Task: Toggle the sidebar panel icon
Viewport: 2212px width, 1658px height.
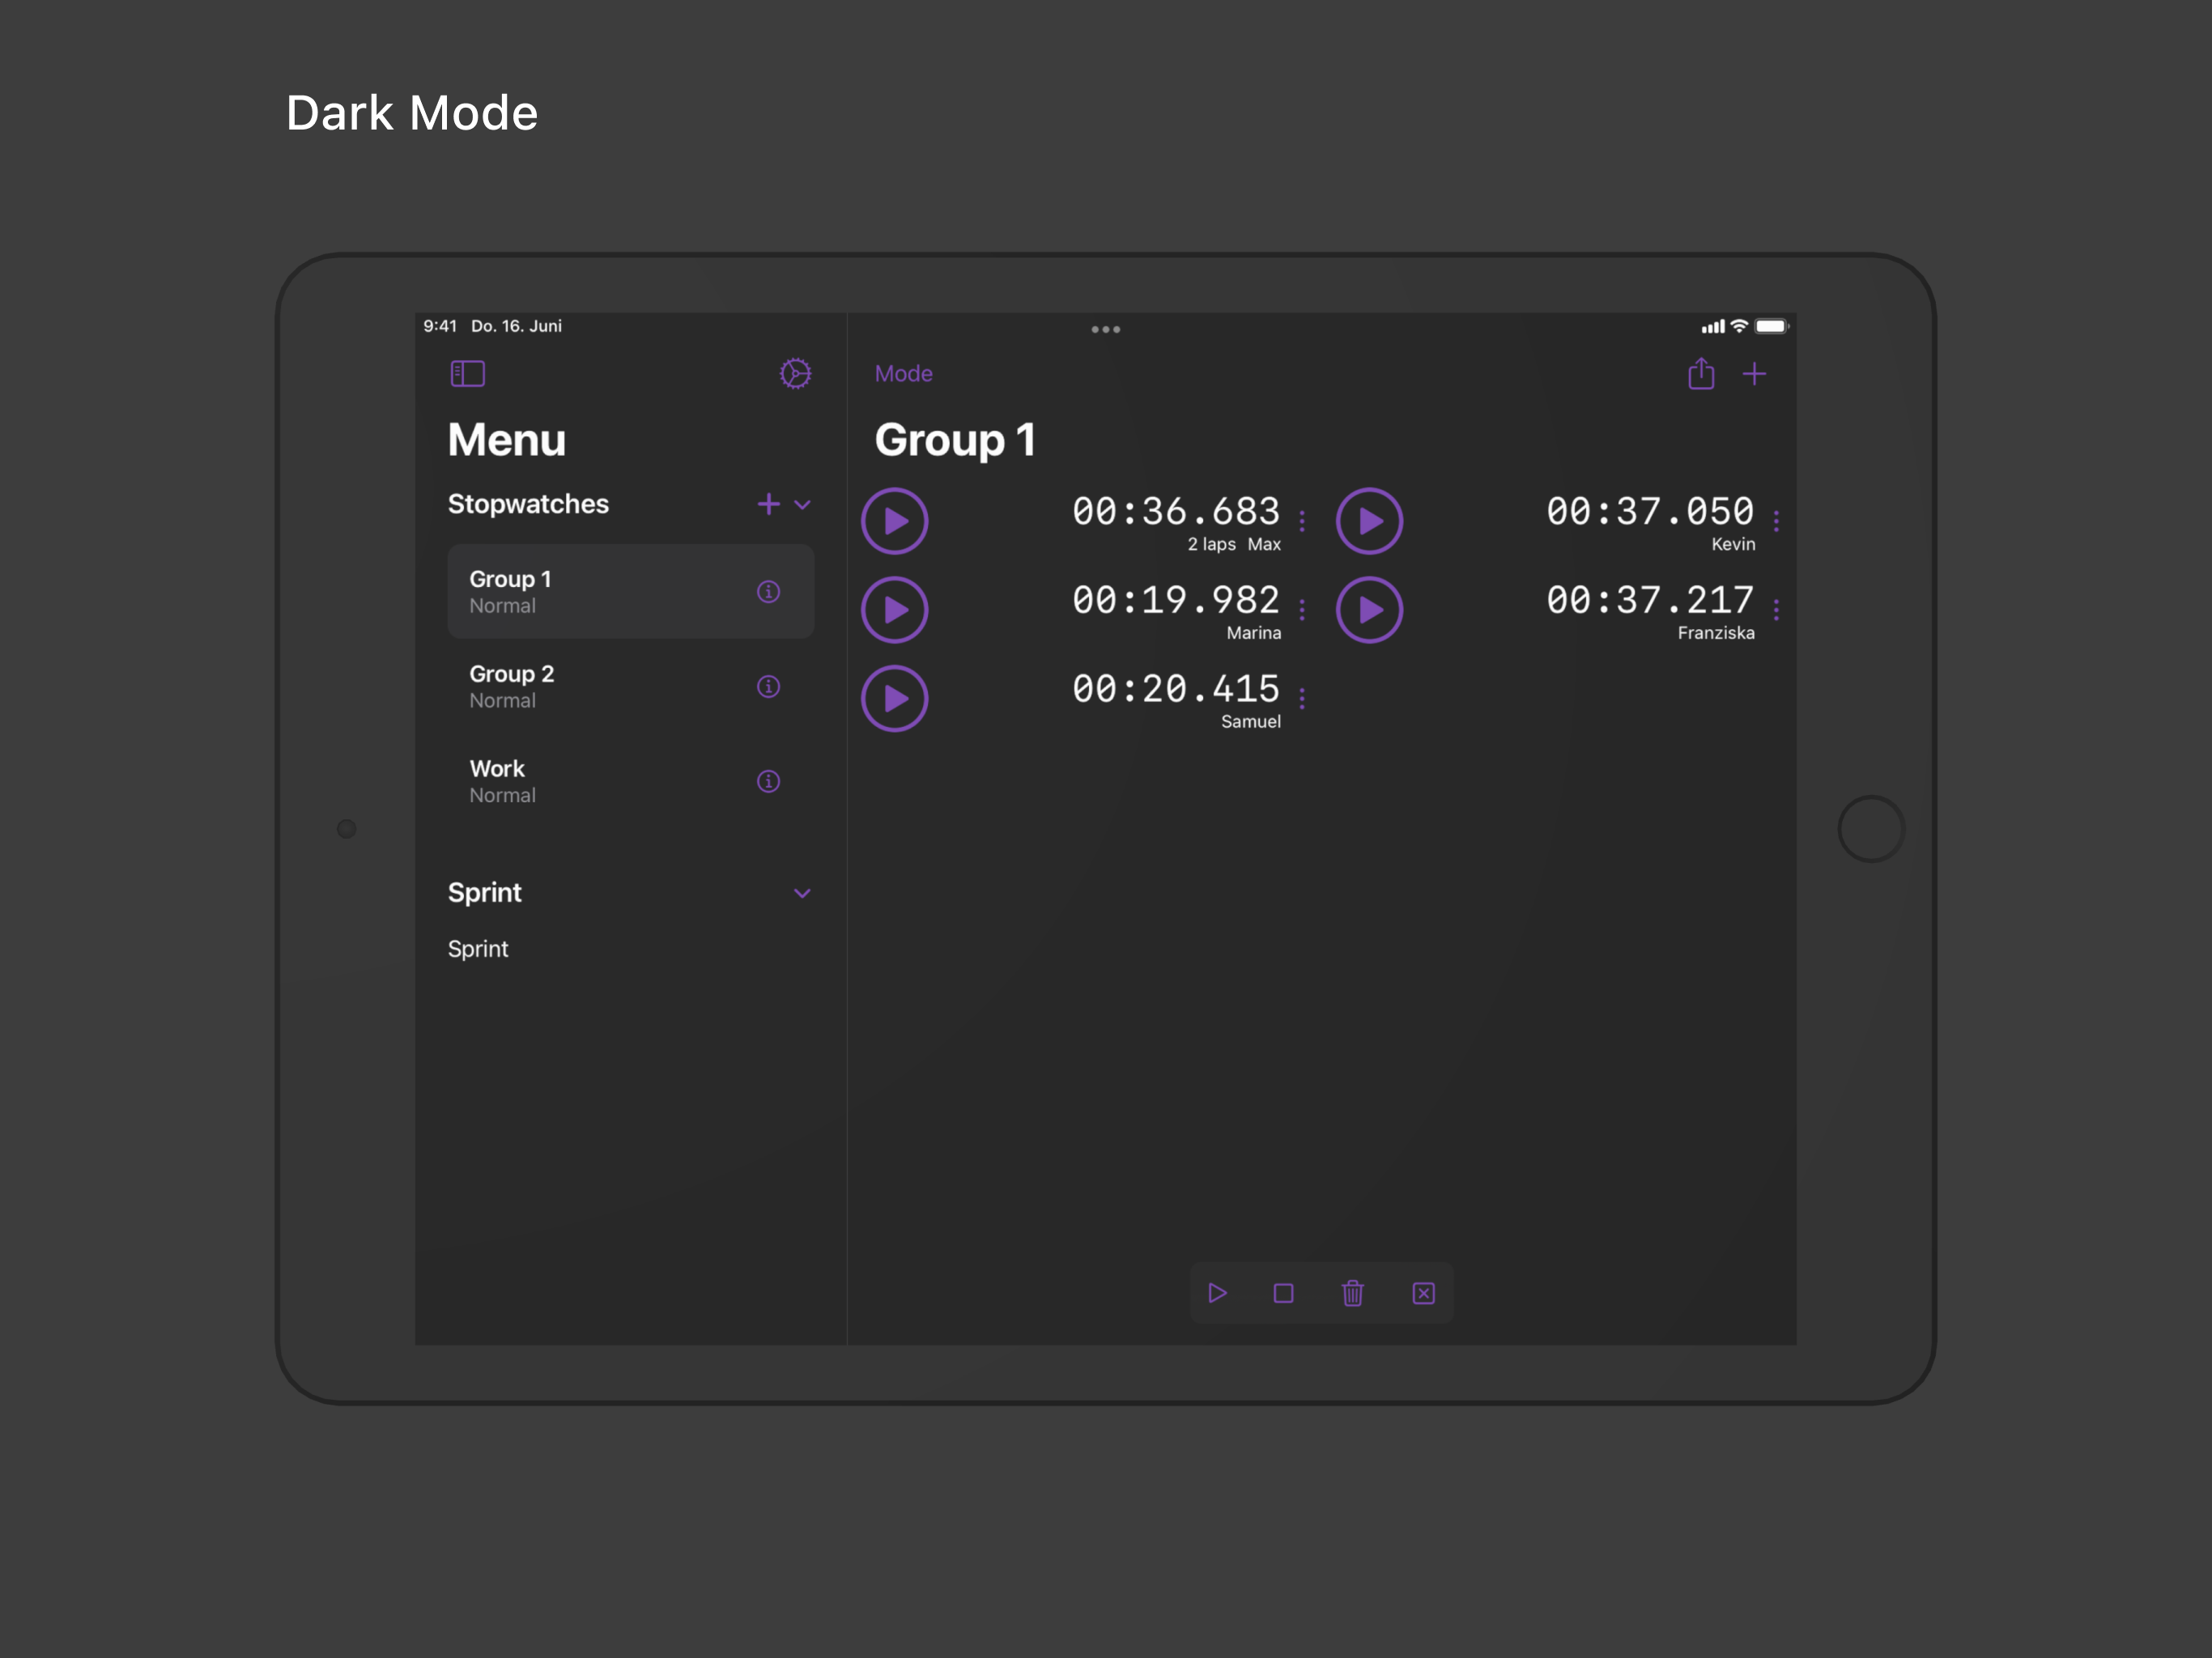Action: click(467, 373)
